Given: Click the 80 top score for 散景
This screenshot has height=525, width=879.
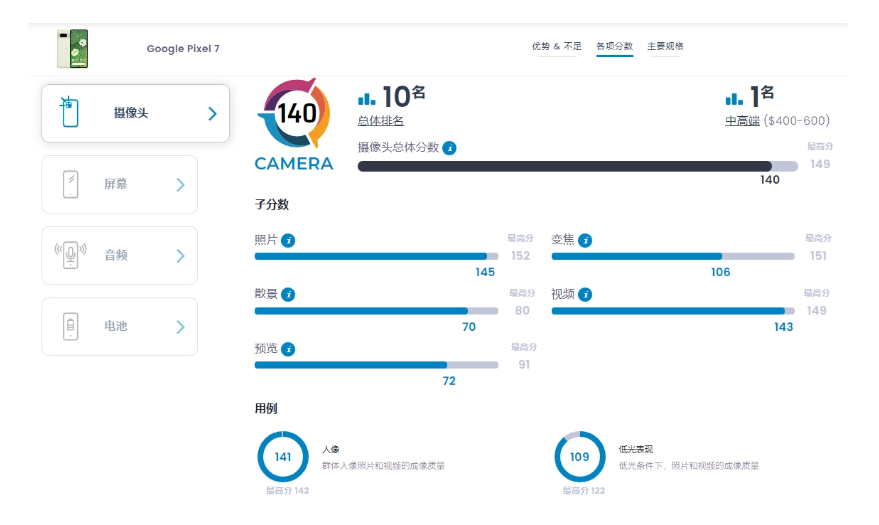Looking at the screenshot, I should coord(522,310).
